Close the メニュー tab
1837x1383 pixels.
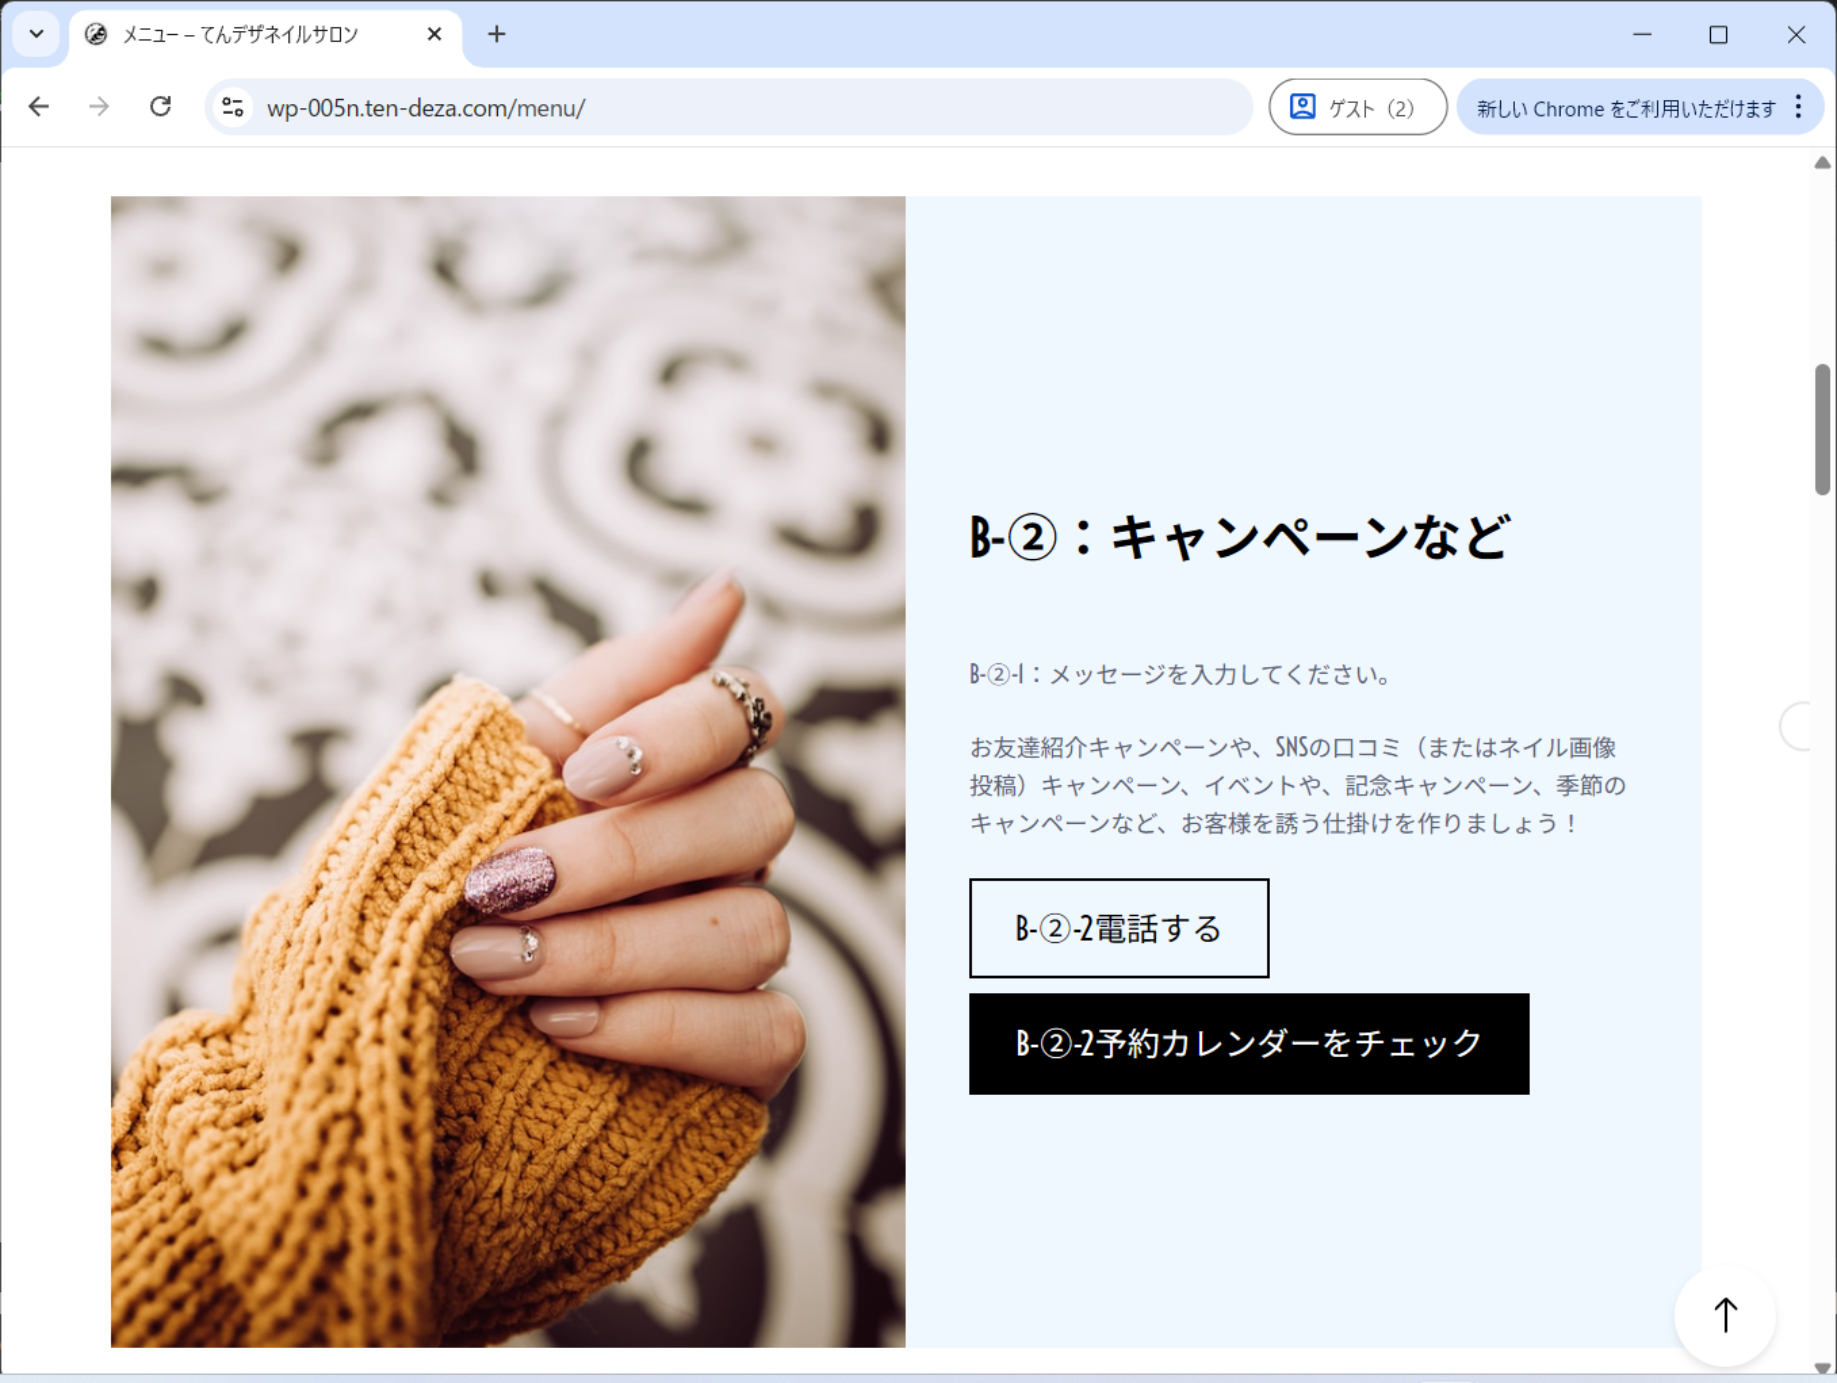[x=434, y=35]
